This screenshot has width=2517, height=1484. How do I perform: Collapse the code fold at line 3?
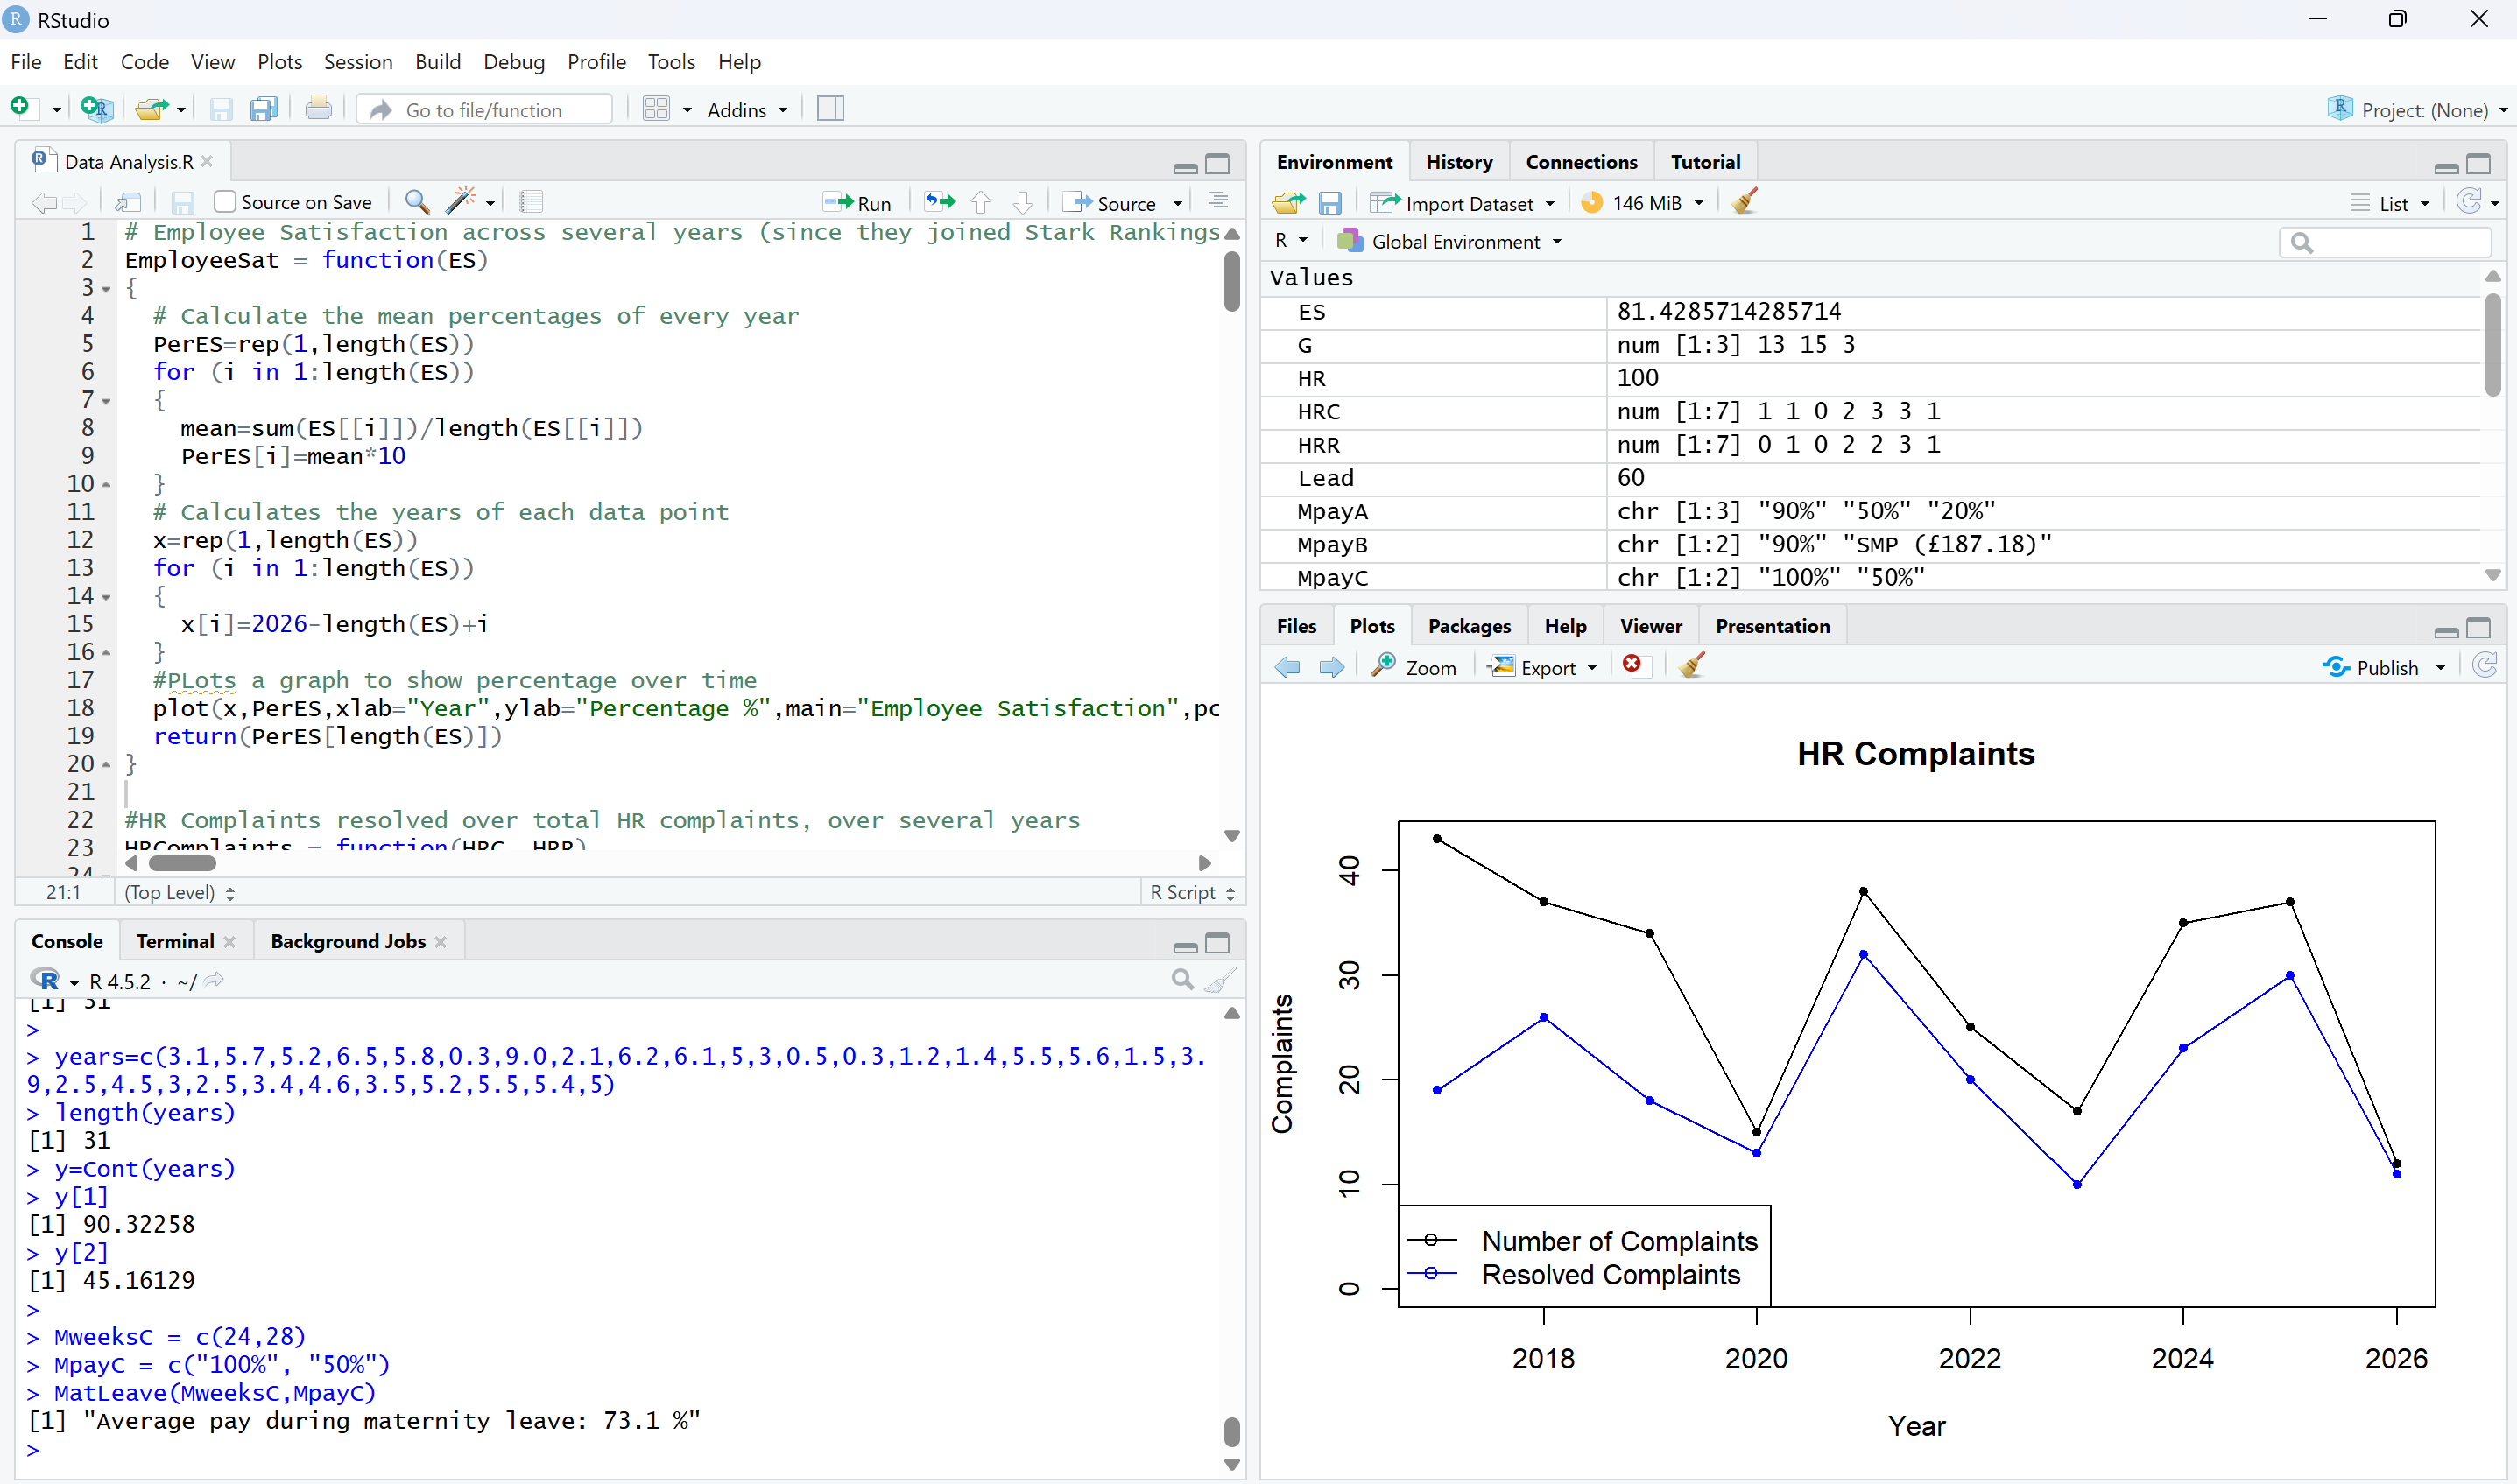(106, 290)
